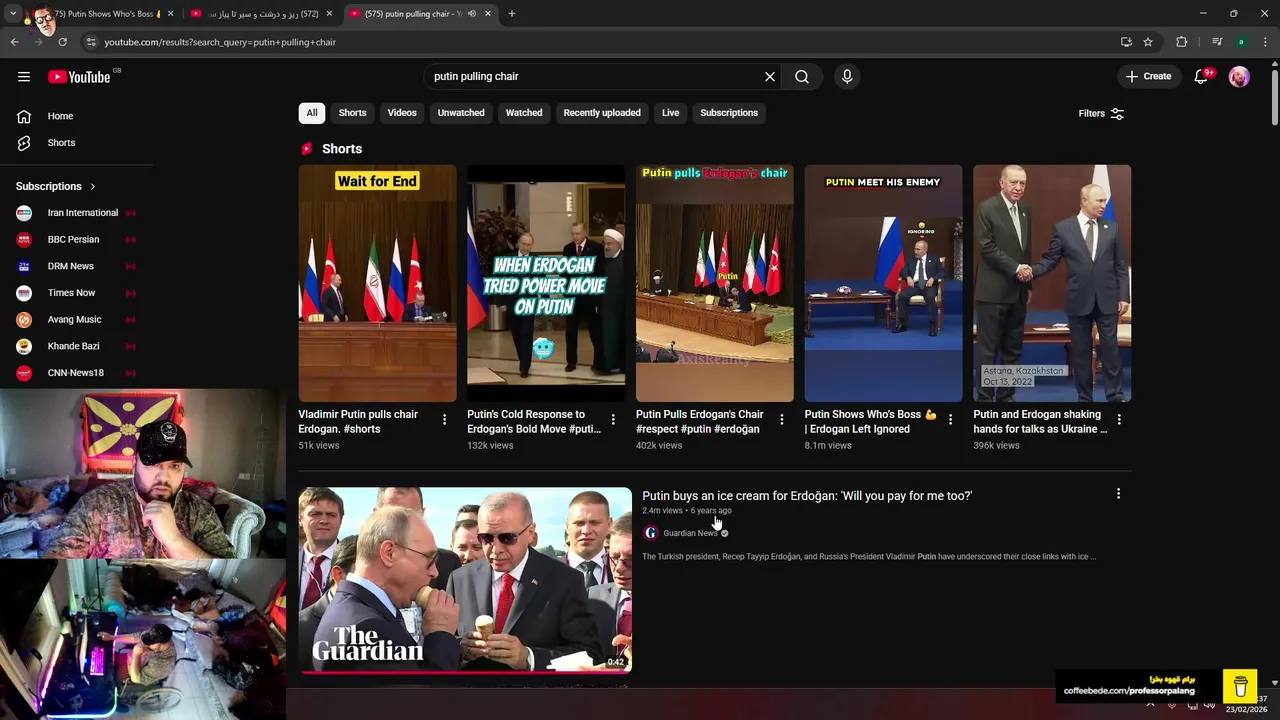
Task: Click the browser address bar URL
Action: [x=220, y=42]
